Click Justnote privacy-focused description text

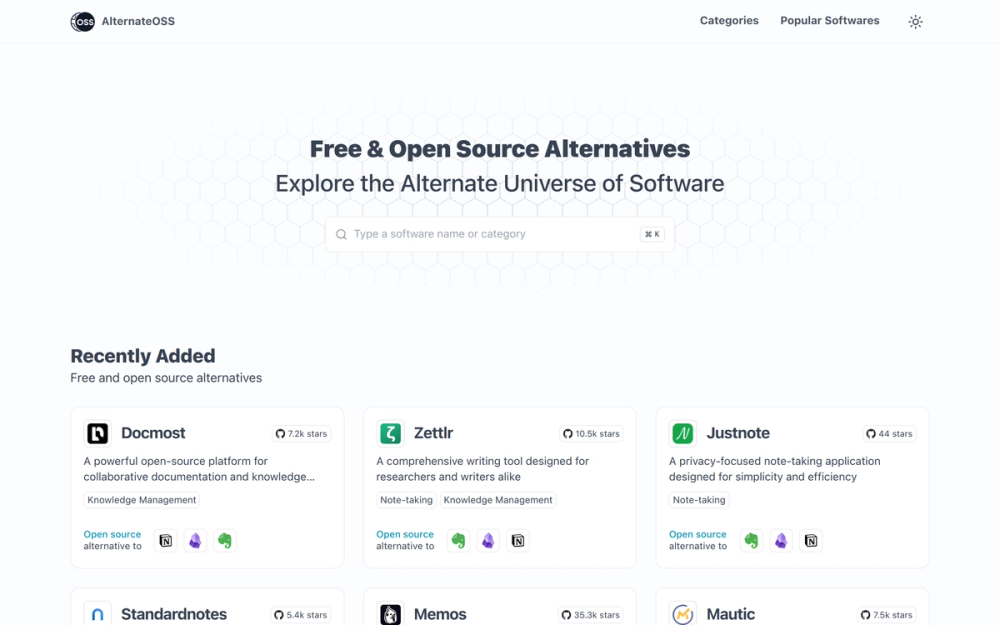pos(774,469)
